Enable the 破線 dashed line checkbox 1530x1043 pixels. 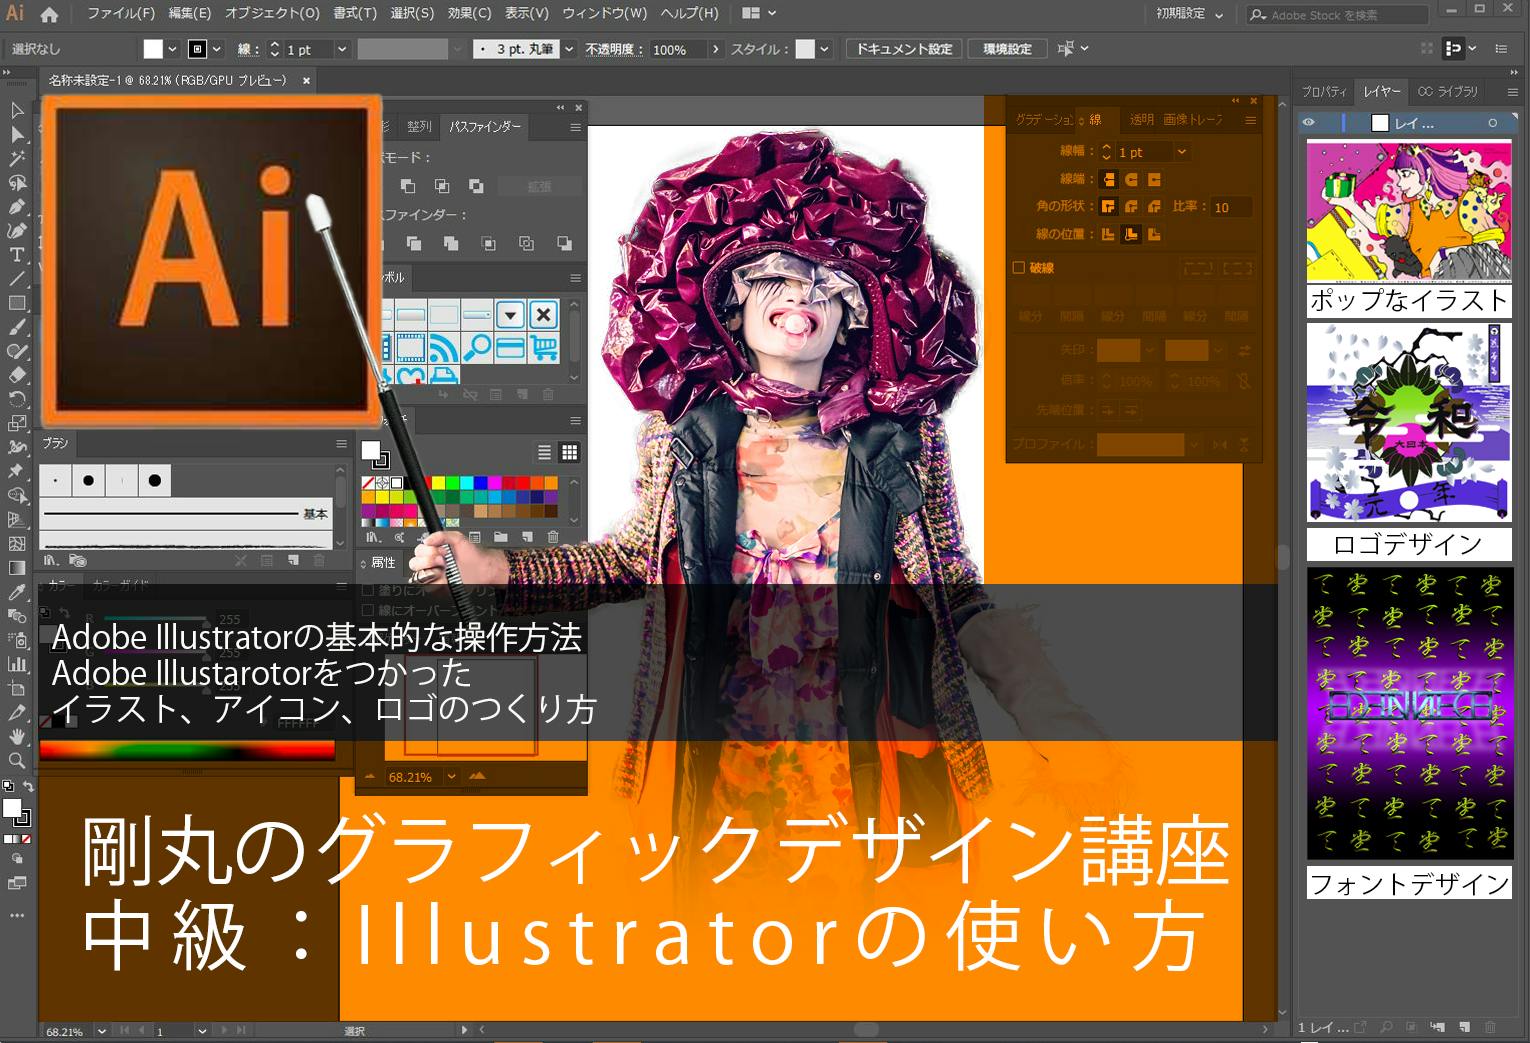pyautogui.click(x=1019, y=268)
